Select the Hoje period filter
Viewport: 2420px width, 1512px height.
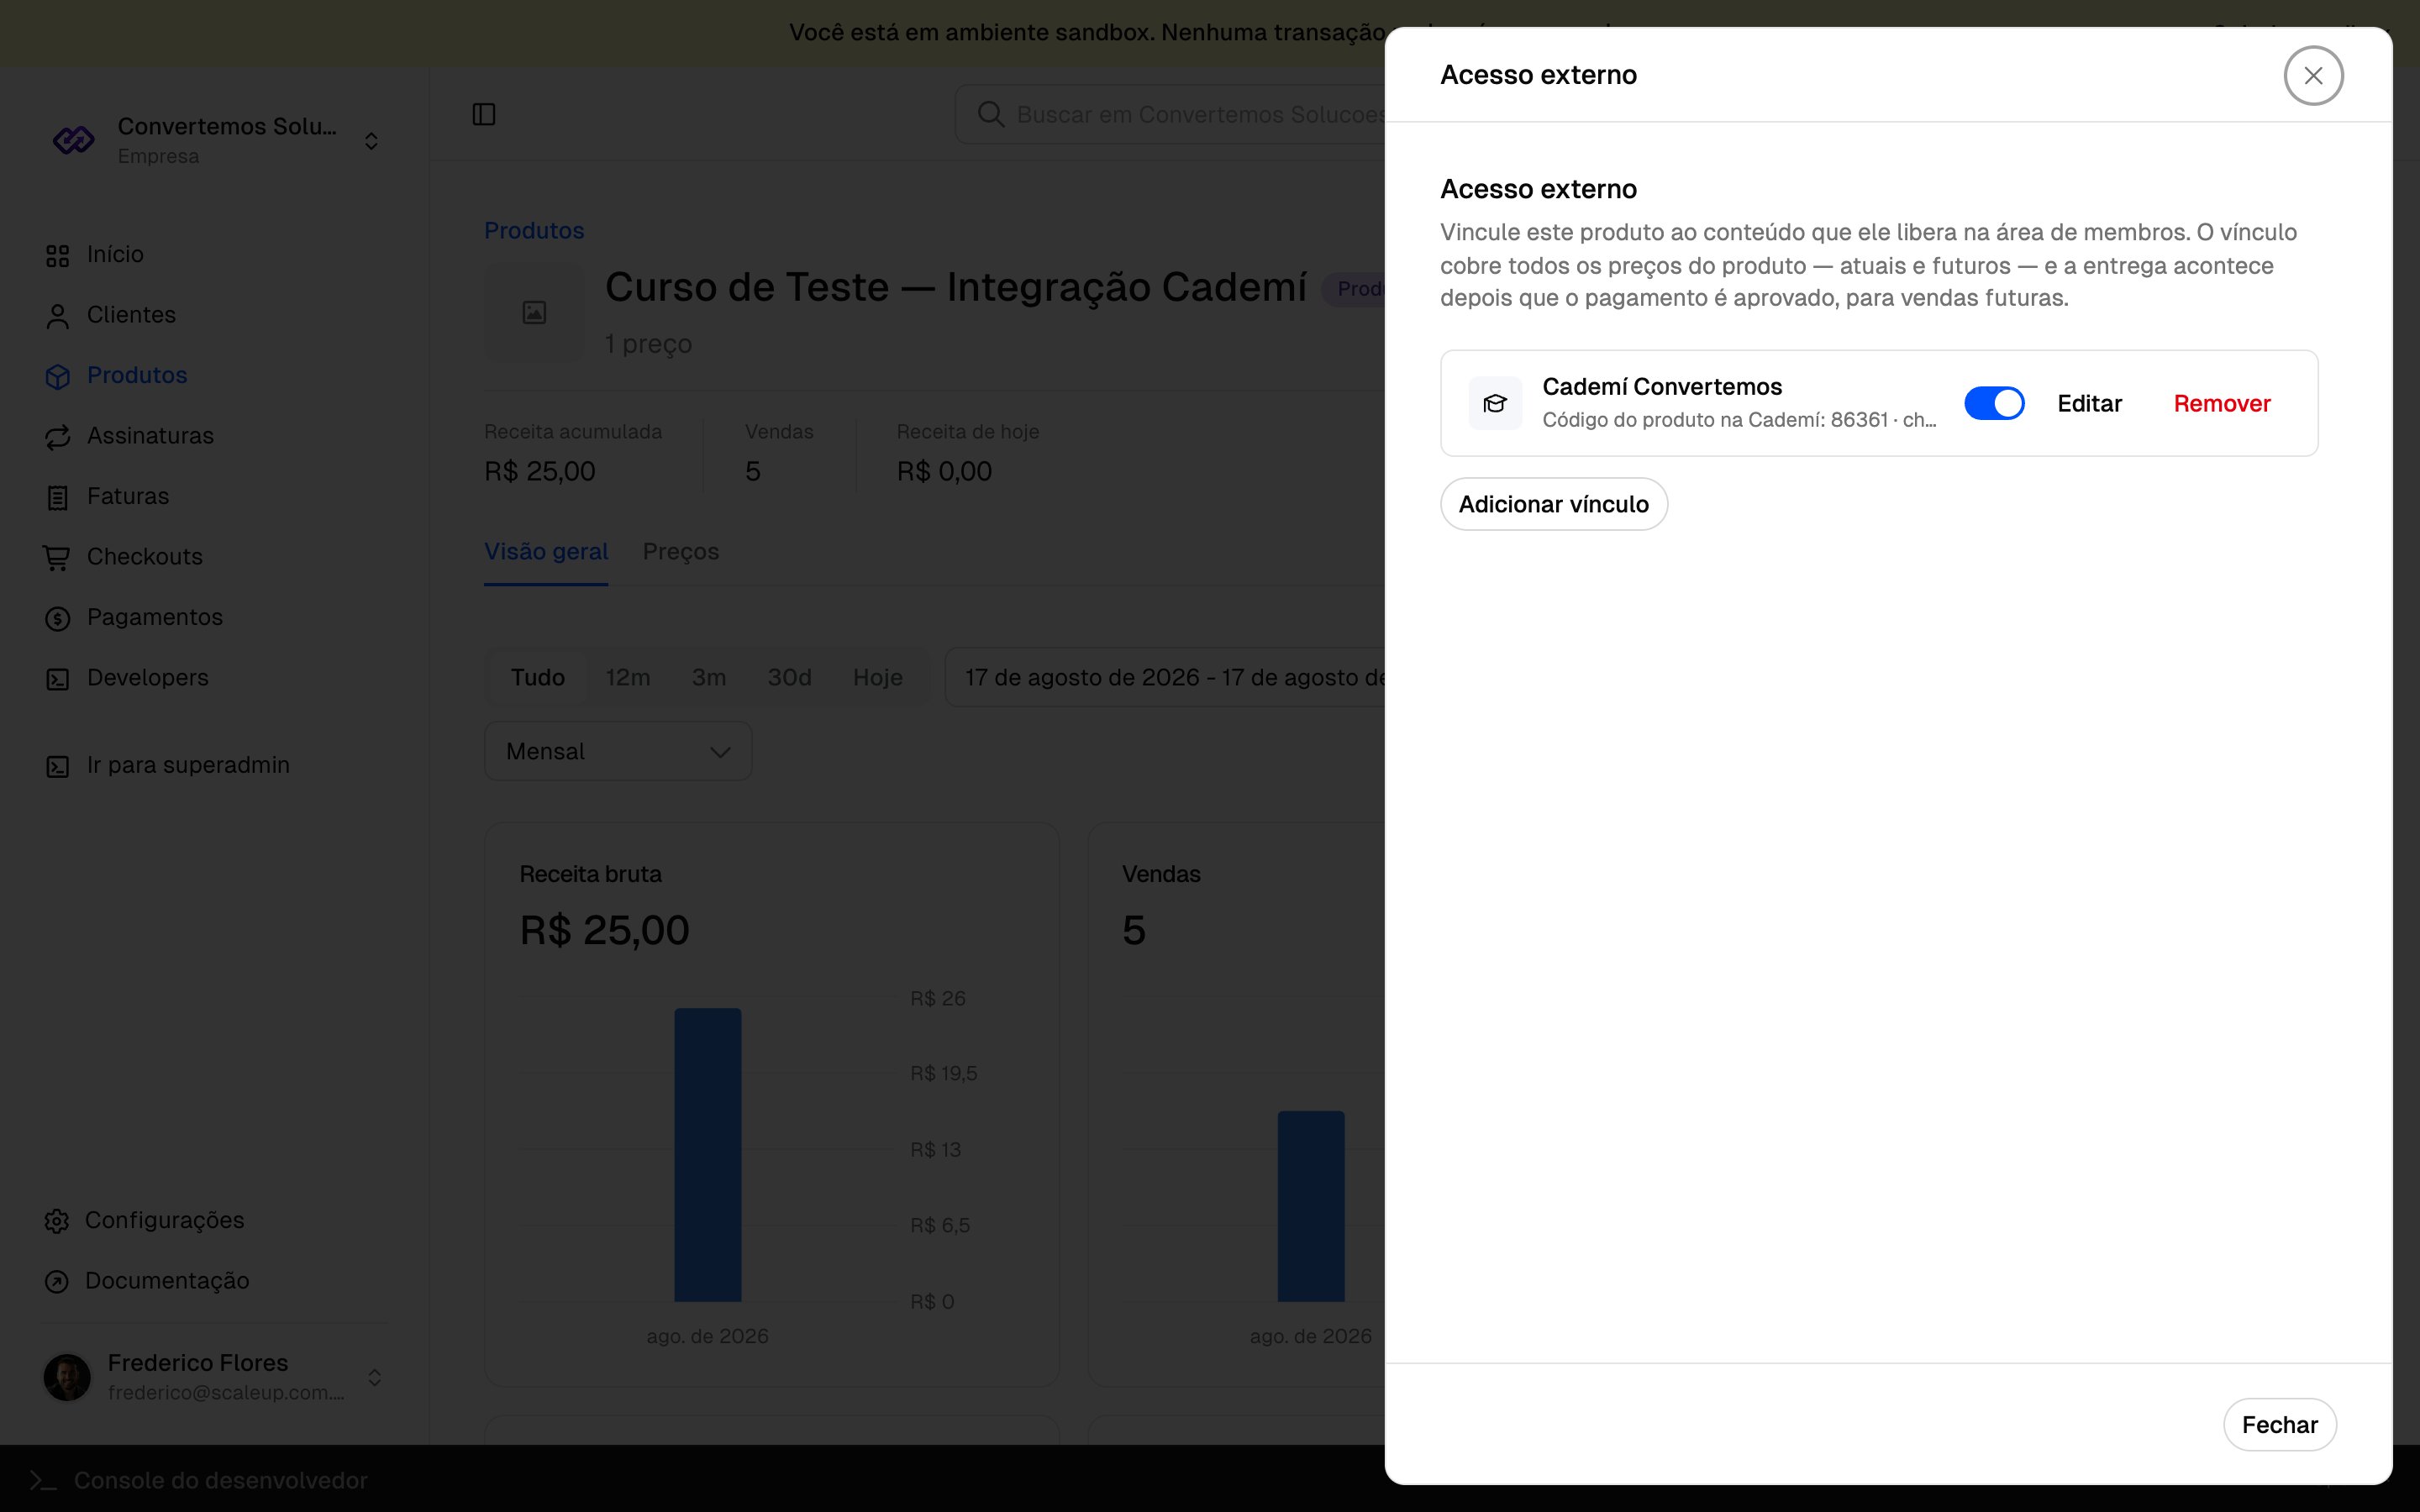click(878, 677)
